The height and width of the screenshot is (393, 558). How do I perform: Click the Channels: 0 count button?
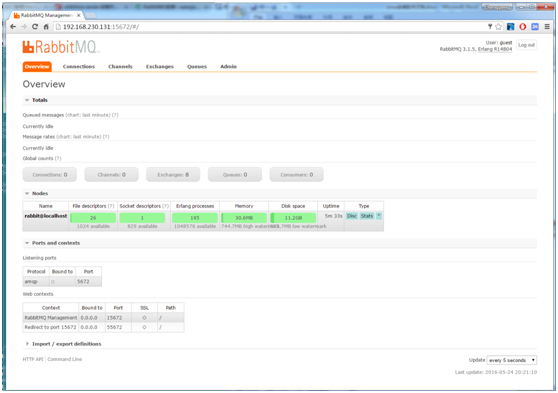tap(111, 175)
